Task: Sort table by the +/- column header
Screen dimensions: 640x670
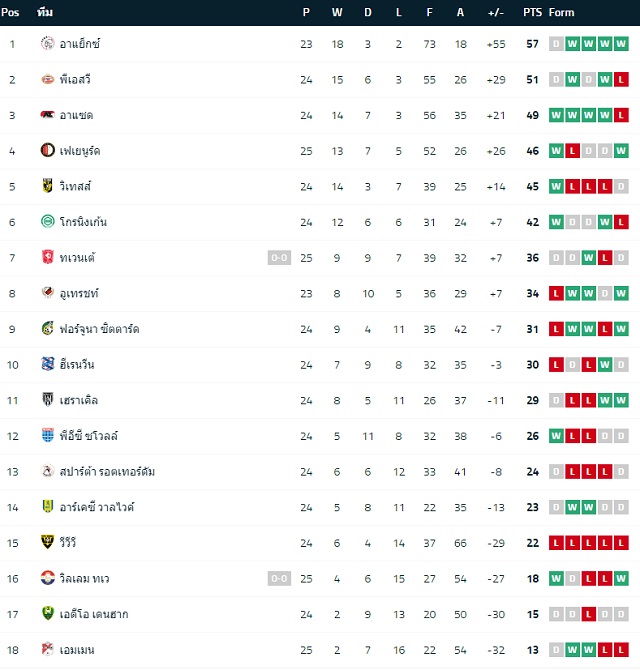Action: [496, 12]
